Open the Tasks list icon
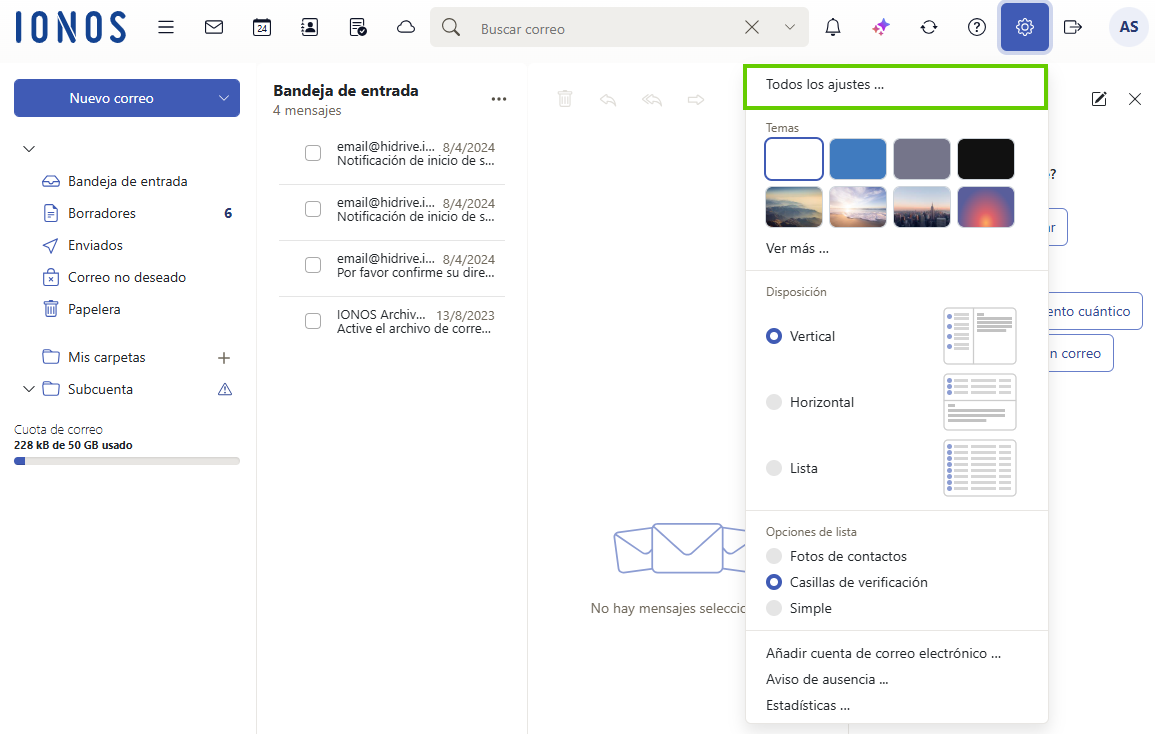The image size is (1155, 734). click(357, 27)
